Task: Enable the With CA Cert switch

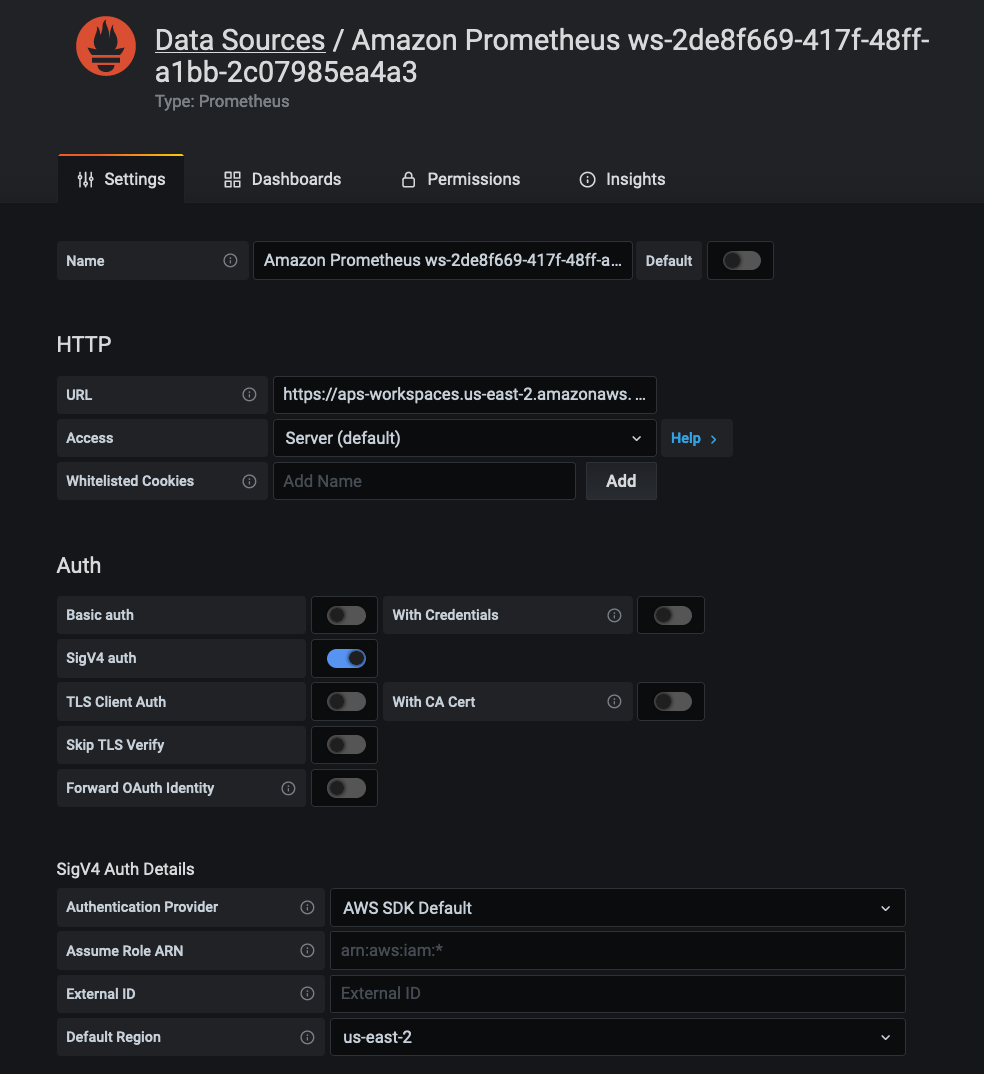Action: pyautogui.click(x=672, y=701)
